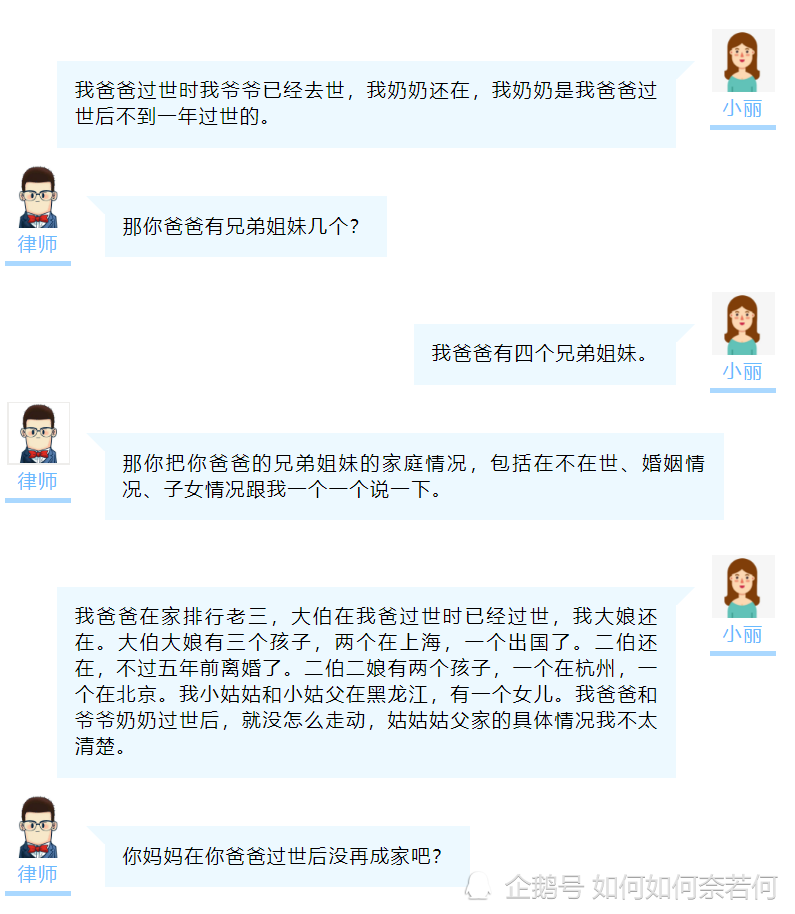Click 小丽's avatar beside the first message
The width and height of the screenshot is (795, 914).
coord(743,61)
